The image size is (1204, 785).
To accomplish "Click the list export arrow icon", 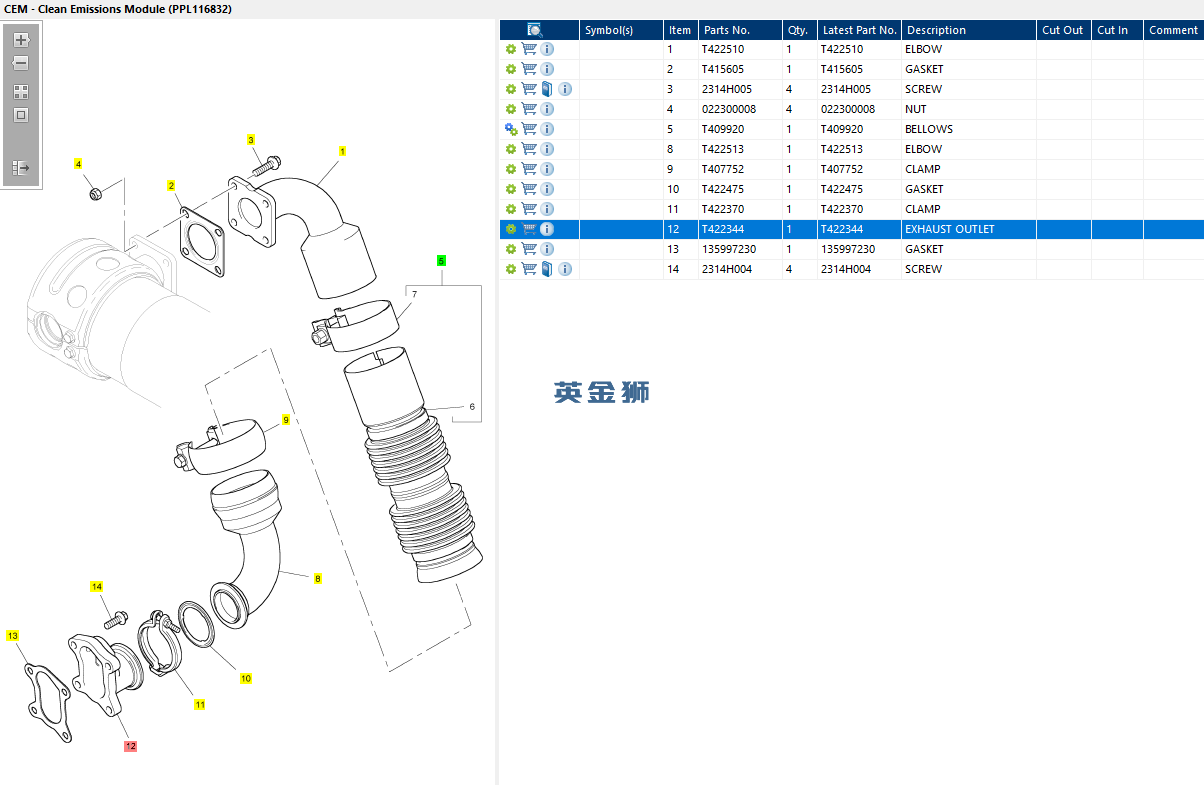I will pyautogui.click(x=21, y=168).
